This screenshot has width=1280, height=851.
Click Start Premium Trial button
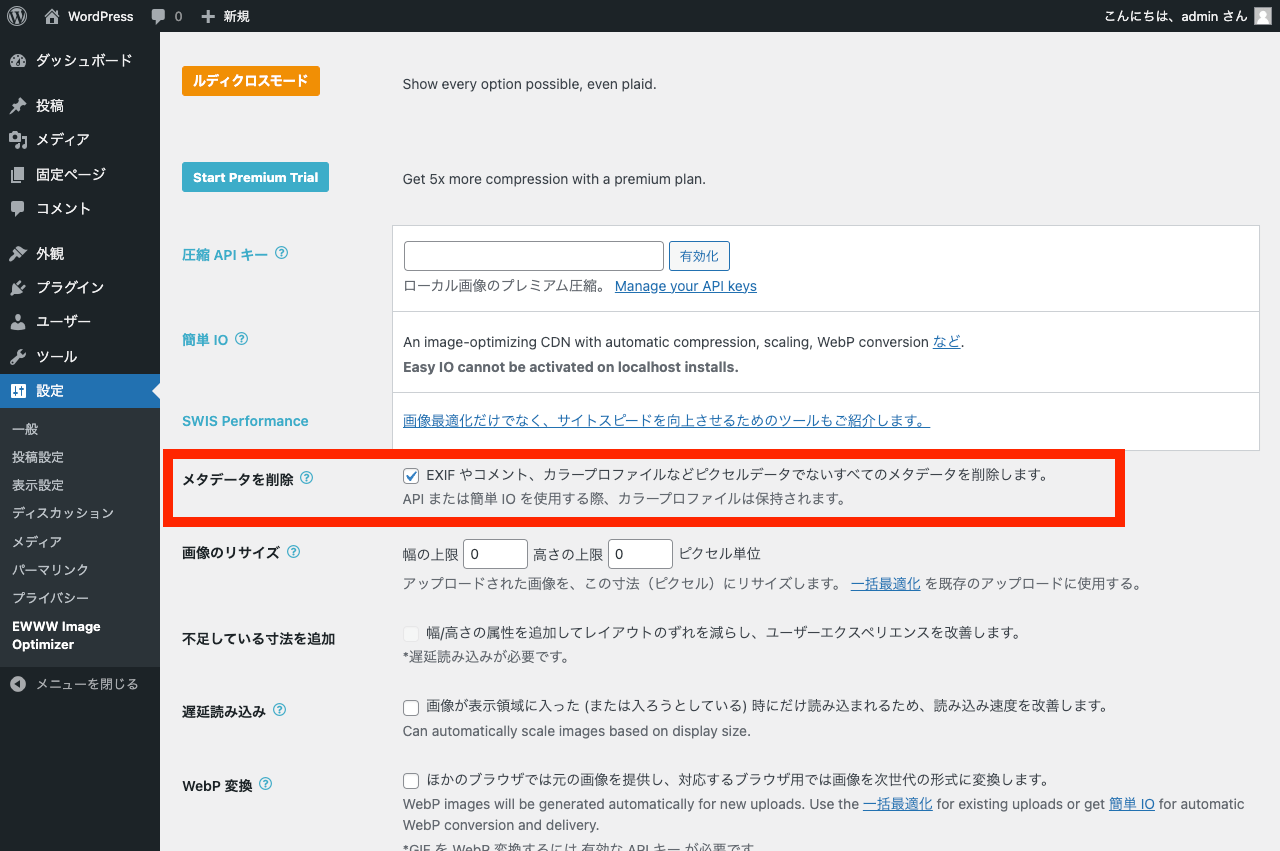255,177
